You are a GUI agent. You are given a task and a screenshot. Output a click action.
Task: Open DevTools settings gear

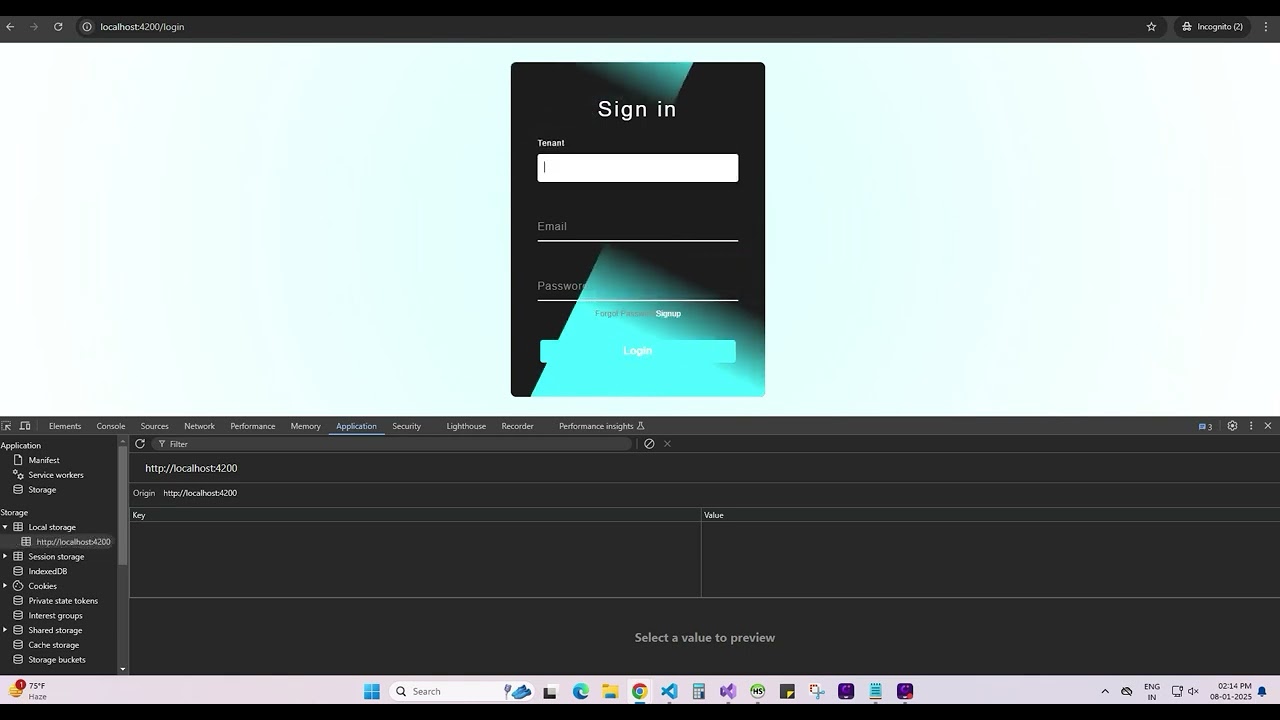(1232, 426)
